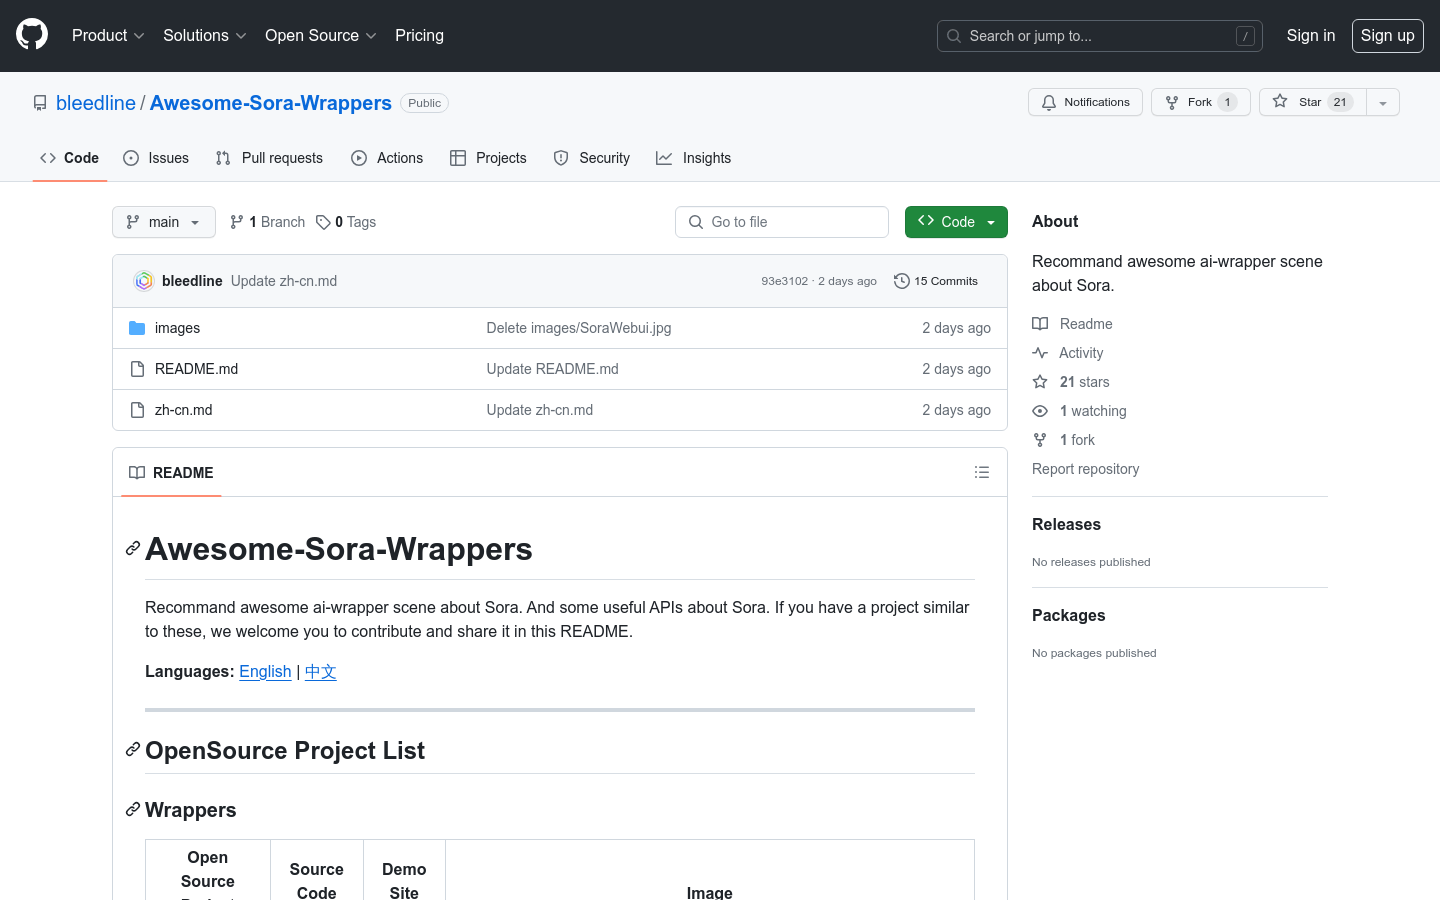
Task: Toggle repository Notifications bell
Action: [x=1085, y=102]
